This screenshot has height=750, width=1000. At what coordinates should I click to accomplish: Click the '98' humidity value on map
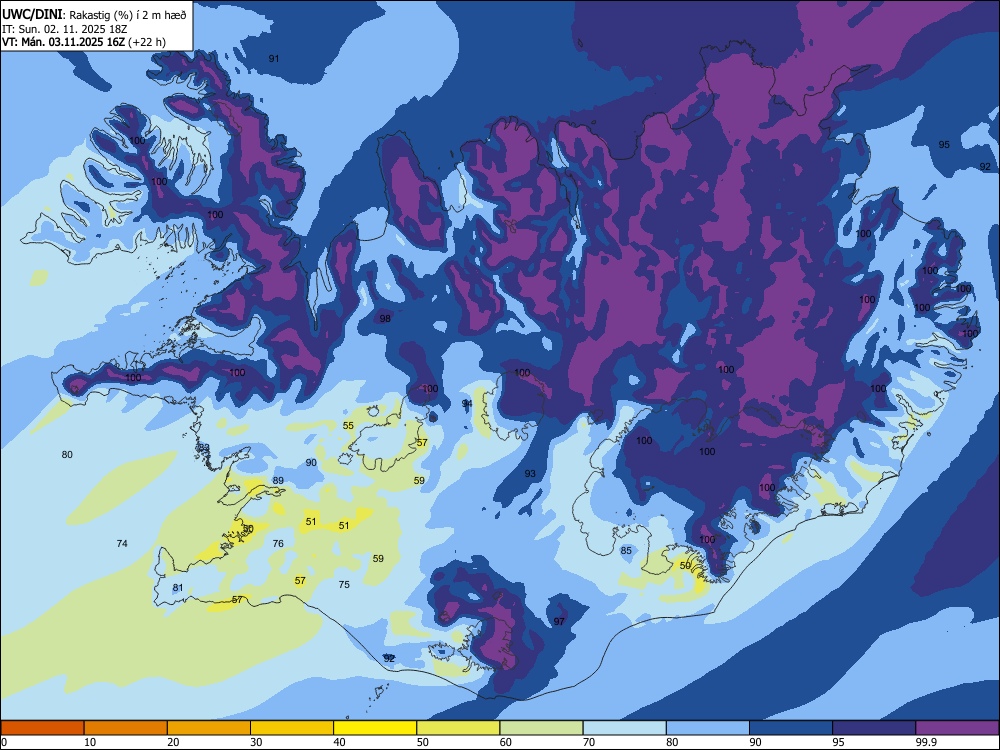pos(385,318)
